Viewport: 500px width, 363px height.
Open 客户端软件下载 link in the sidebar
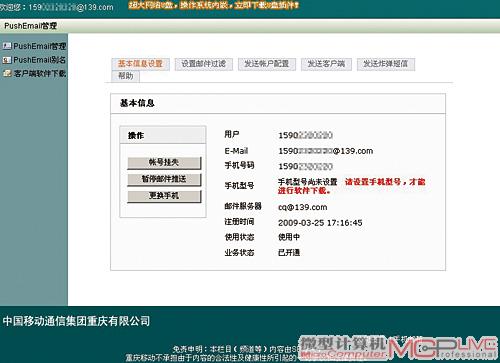click(40, 73)
